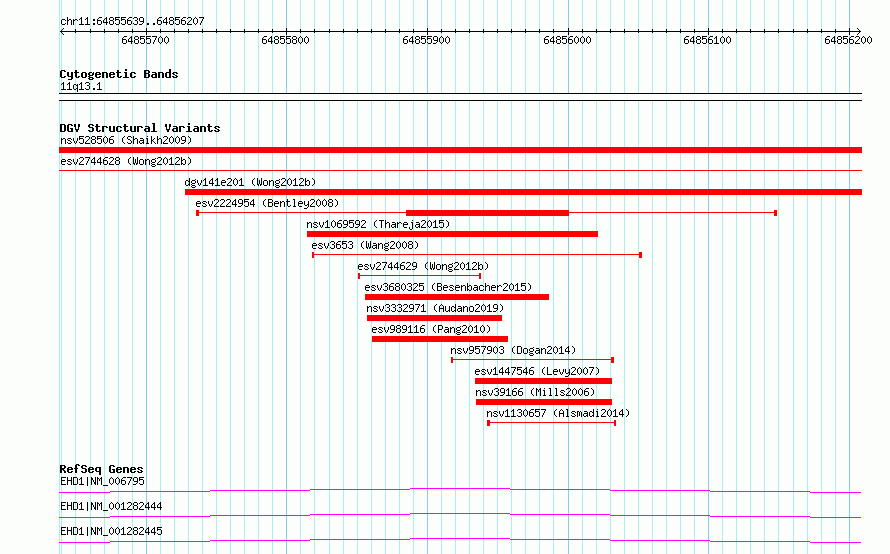Select the nsv528506 red variant bar
This screenshot has height=554, width=890.
click(x=460, y=150)
